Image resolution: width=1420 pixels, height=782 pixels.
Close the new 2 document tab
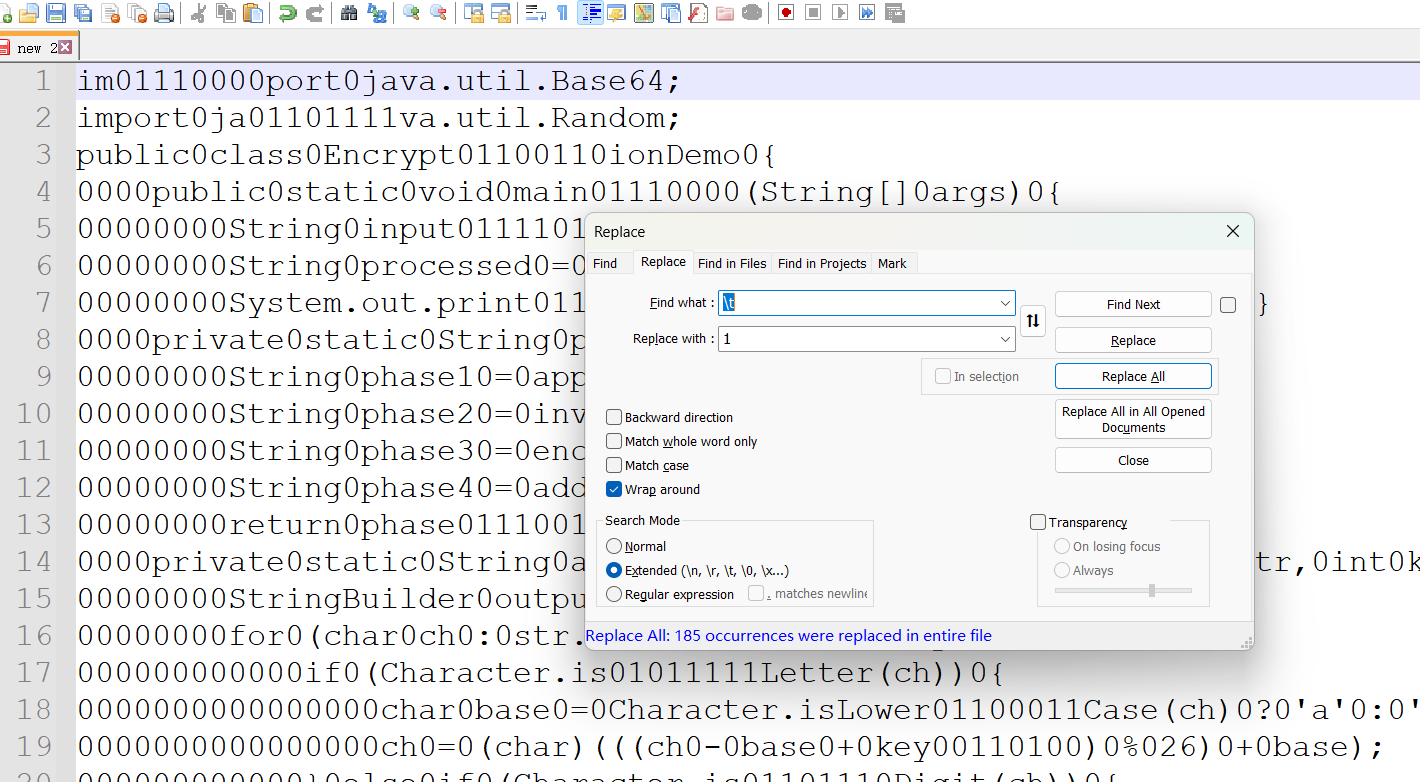point(65,47)
